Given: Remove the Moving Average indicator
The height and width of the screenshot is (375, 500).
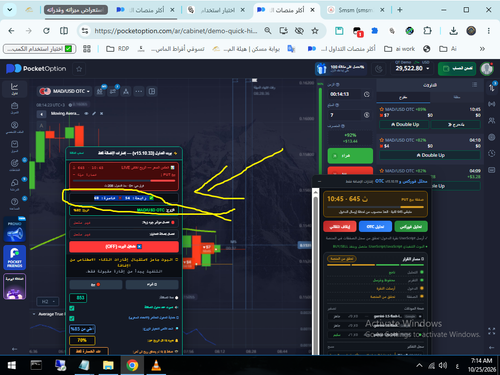Looking at the screenshot, I should [x=102, y=114].
